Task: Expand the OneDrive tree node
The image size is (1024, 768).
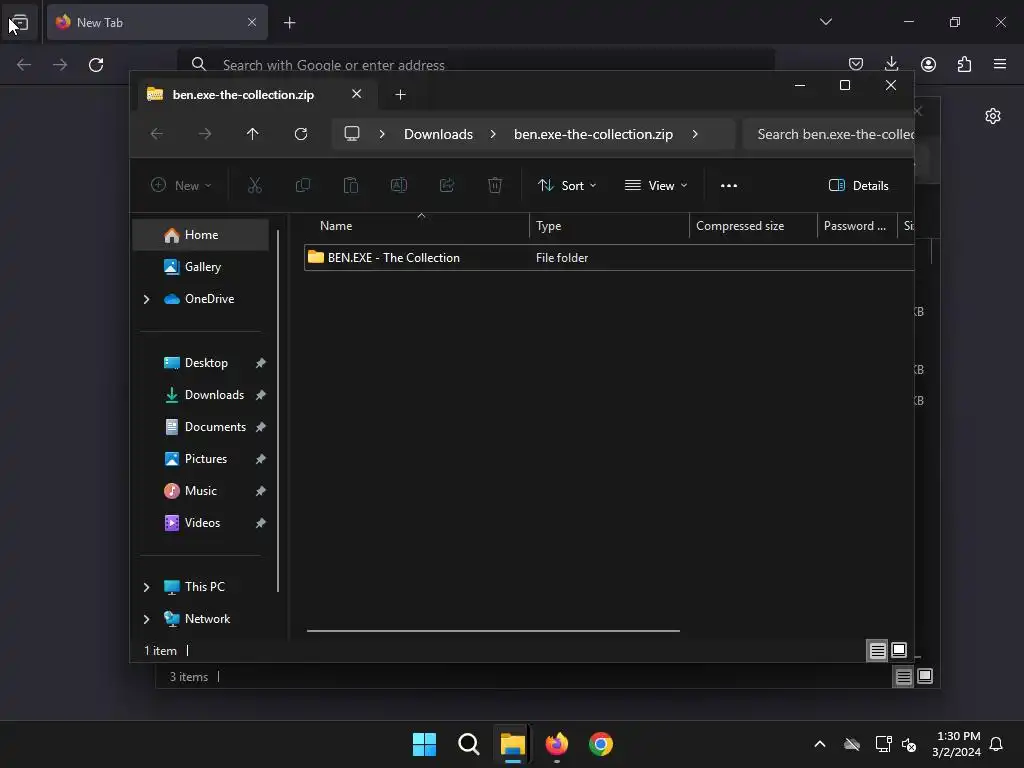Action: [146, 299]
